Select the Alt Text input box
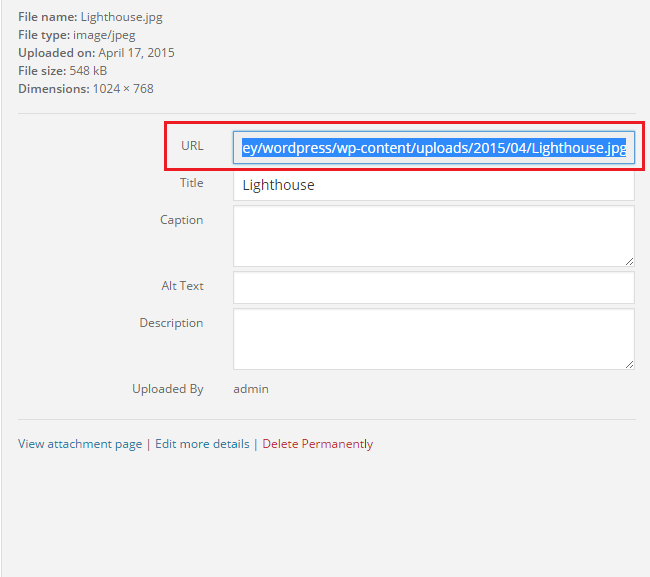 (x=434, y=288)
